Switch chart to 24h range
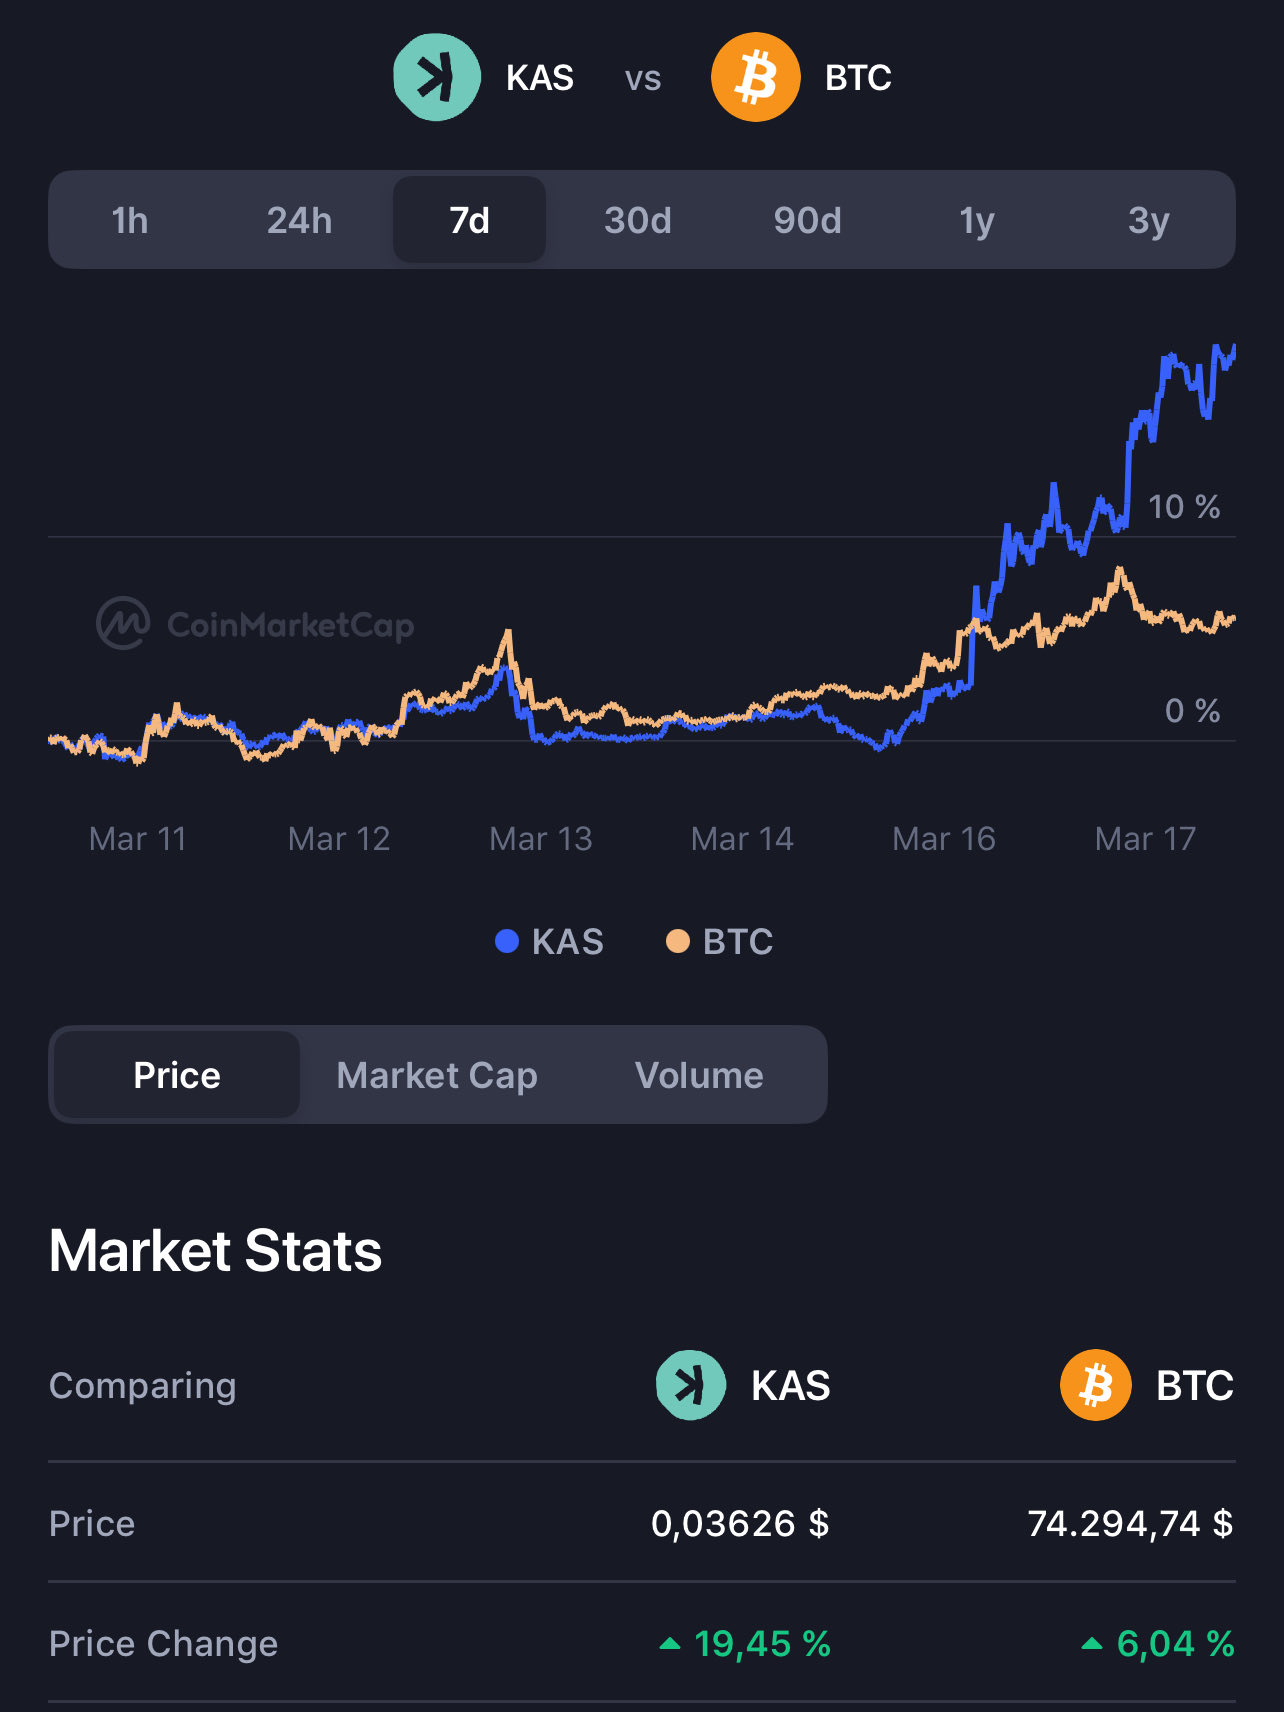 pyautogui.click(x=299, y=220)
